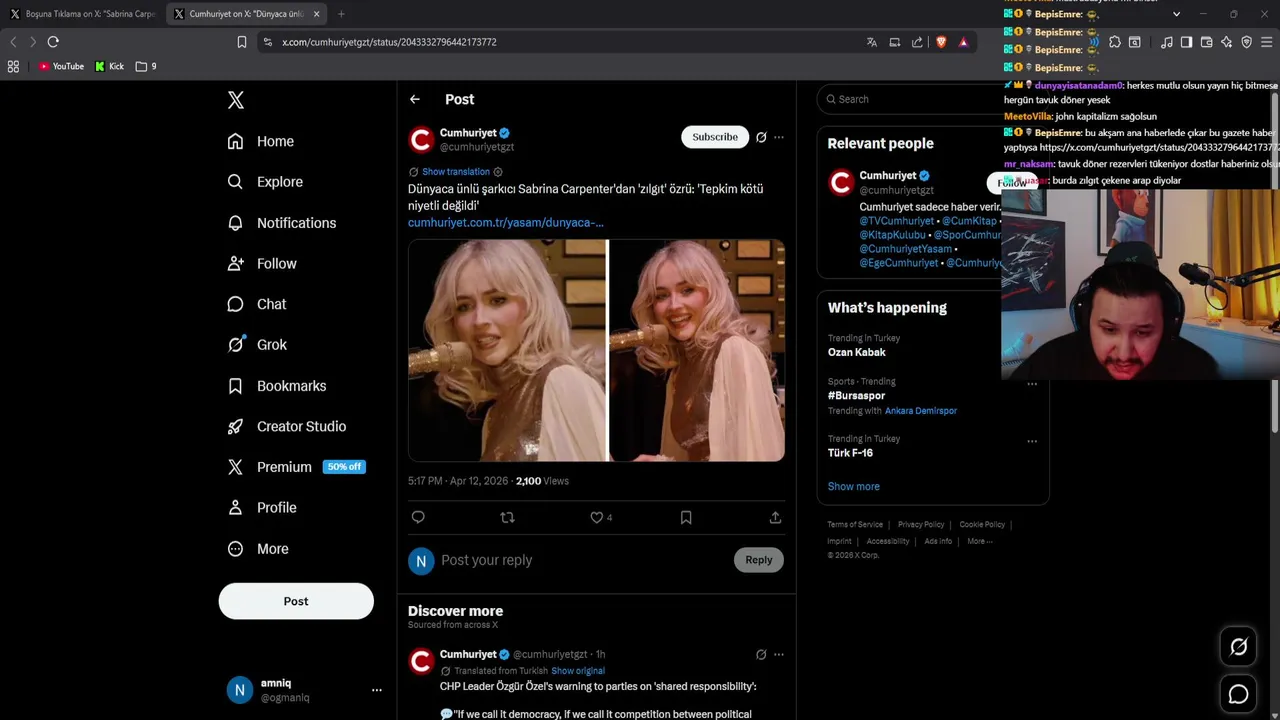The height and width of the screenshot is (720, 1280).
Task: Share the post via share icon
Action: click(775, 517)
